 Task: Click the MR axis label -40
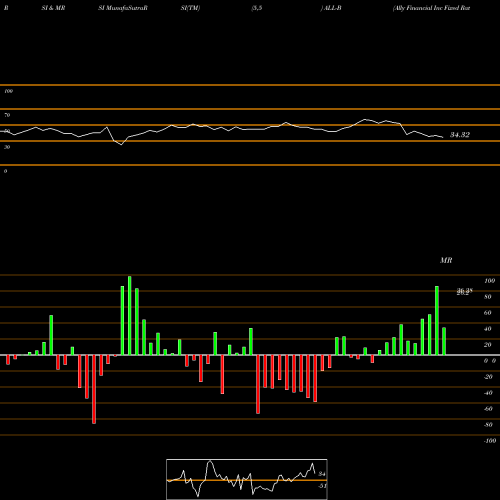click(x=488, y=393)
